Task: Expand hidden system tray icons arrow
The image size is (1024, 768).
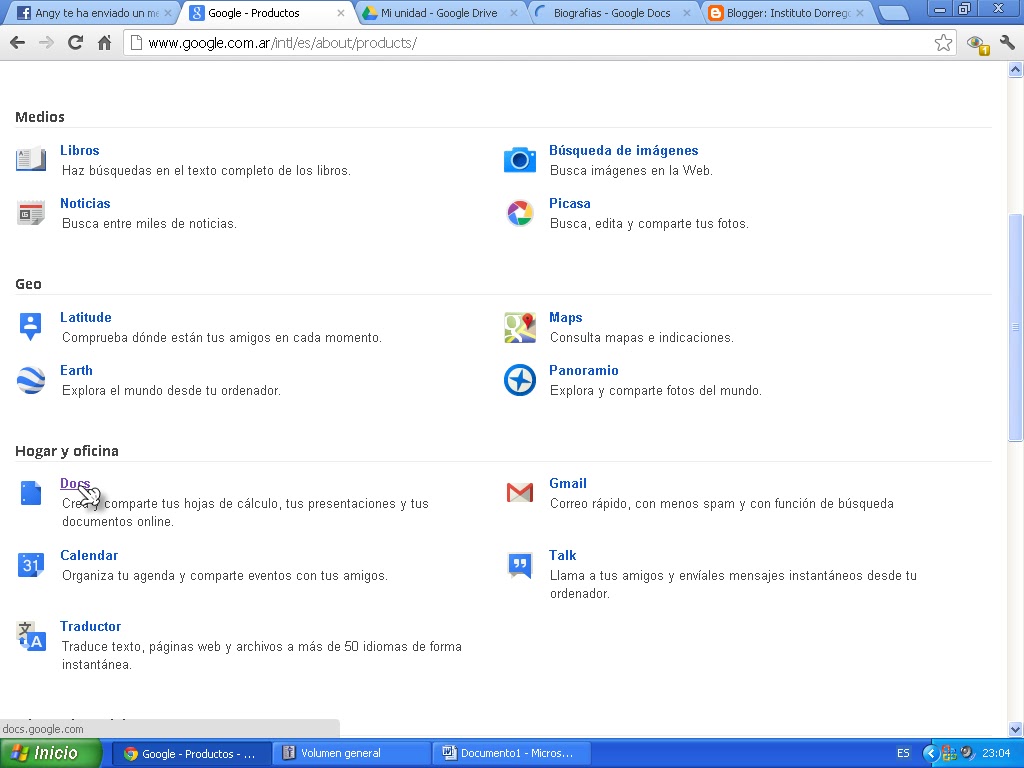Action: (930, 754)
